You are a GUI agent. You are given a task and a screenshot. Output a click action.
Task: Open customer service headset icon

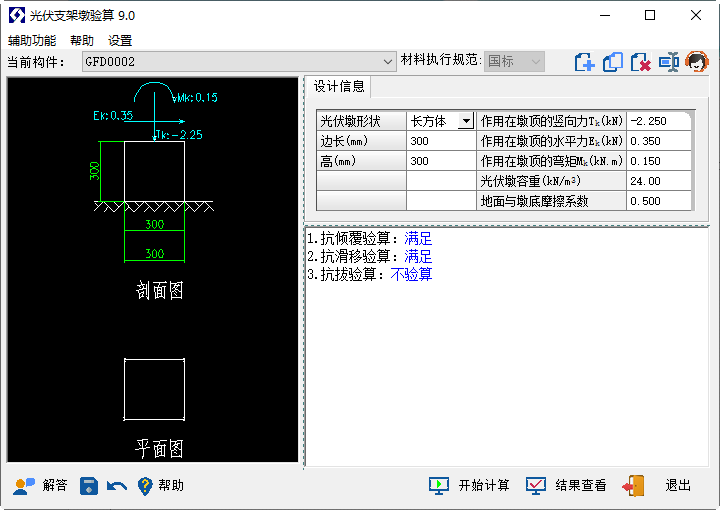[x=697, y=62]
